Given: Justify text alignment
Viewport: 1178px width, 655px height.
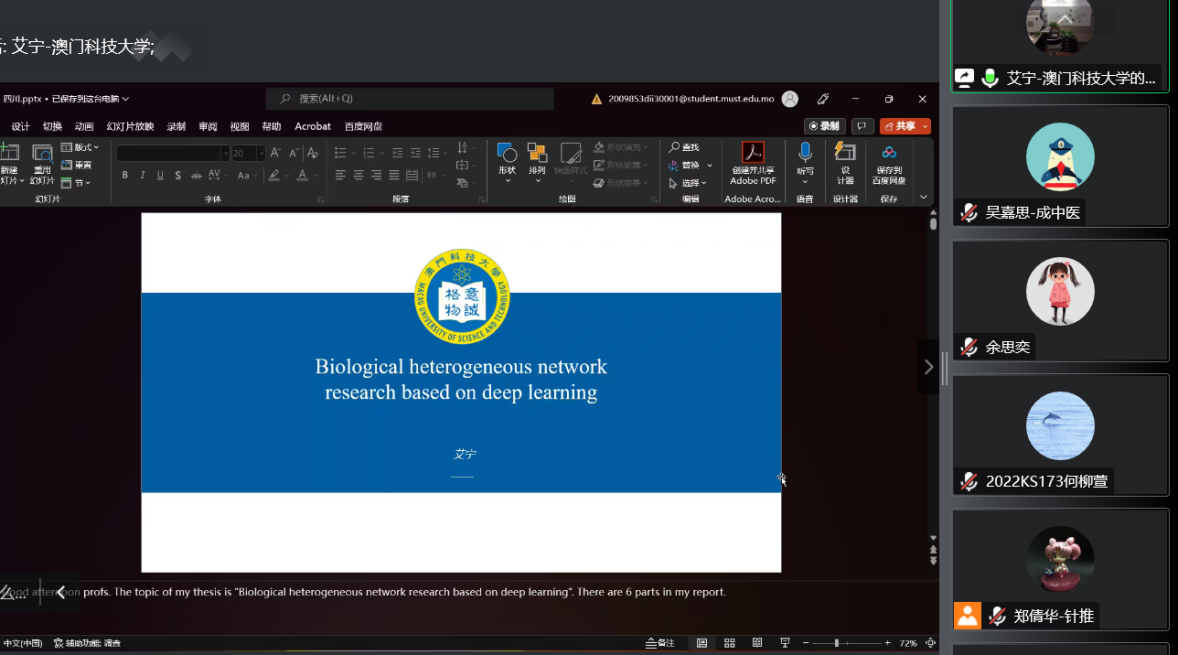Looking at the screenshot, I should (394, 175).
